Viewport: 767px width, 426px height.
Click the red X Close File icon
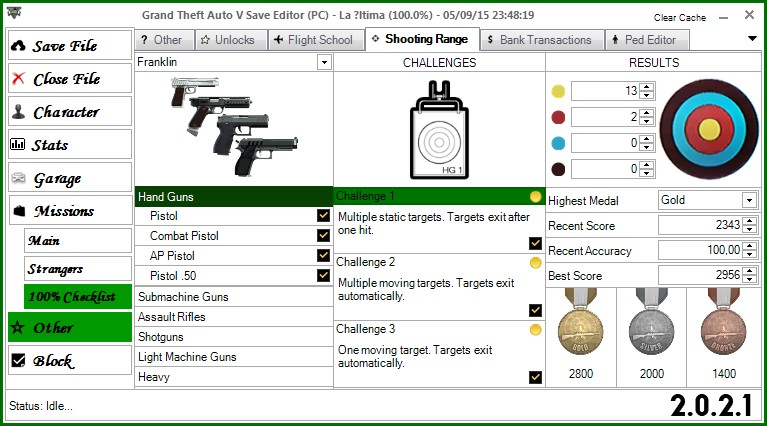coord(18,78)
